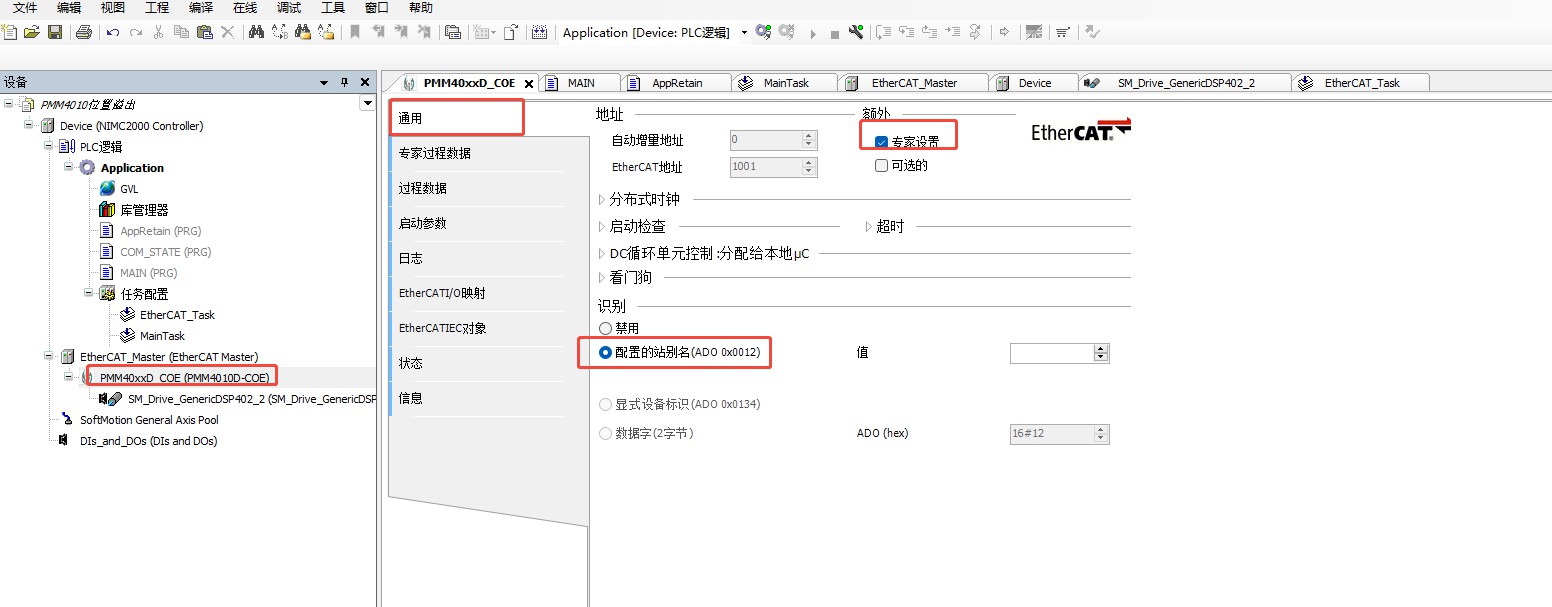The width and height of the screenshot is (1552, 607).
Task: Click the Logout gear icon
Action: [x=787, y=32]
